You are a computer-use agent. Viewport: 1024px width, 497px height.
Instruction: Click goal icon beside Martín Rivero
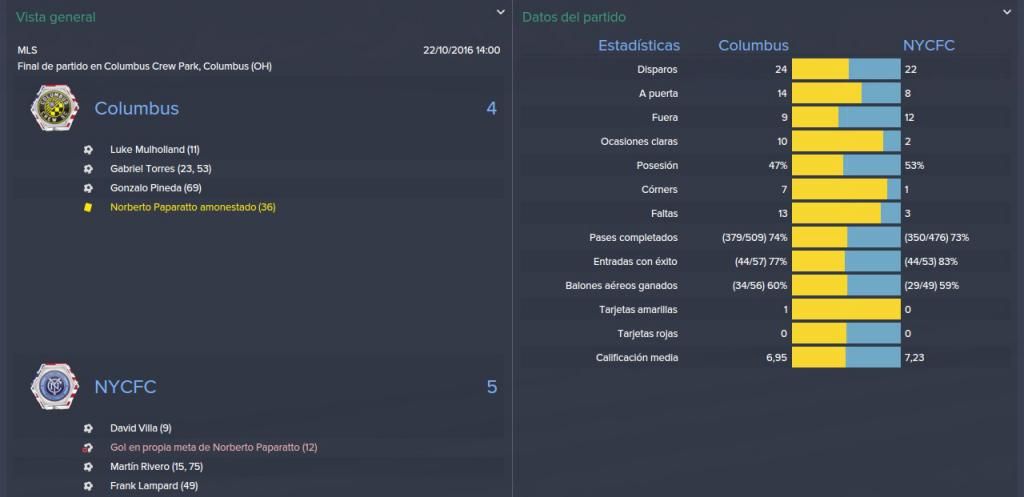coord(88,467)
